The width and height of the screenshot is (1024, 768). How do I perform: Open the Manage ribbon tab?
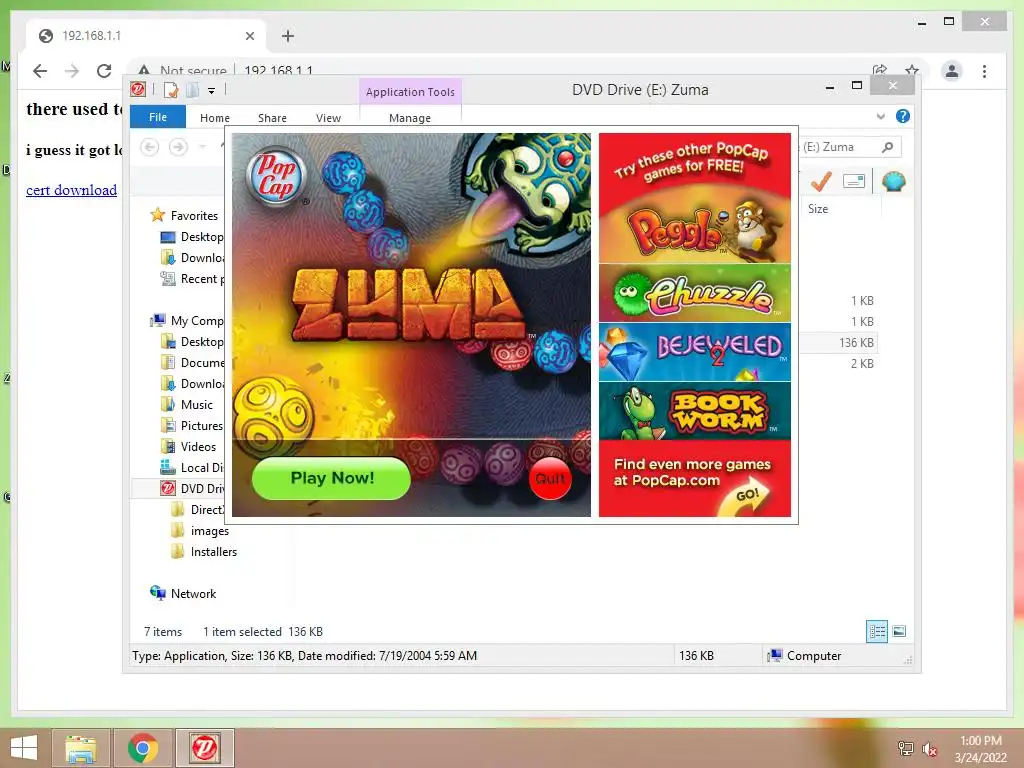tap(410, 118)
